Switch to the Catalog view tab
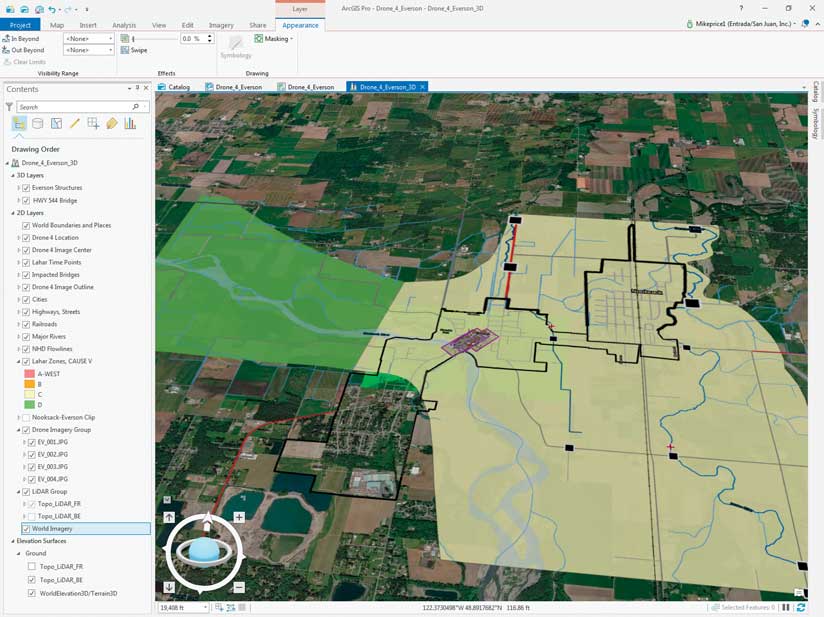The image size is (824, 617). 174,87
